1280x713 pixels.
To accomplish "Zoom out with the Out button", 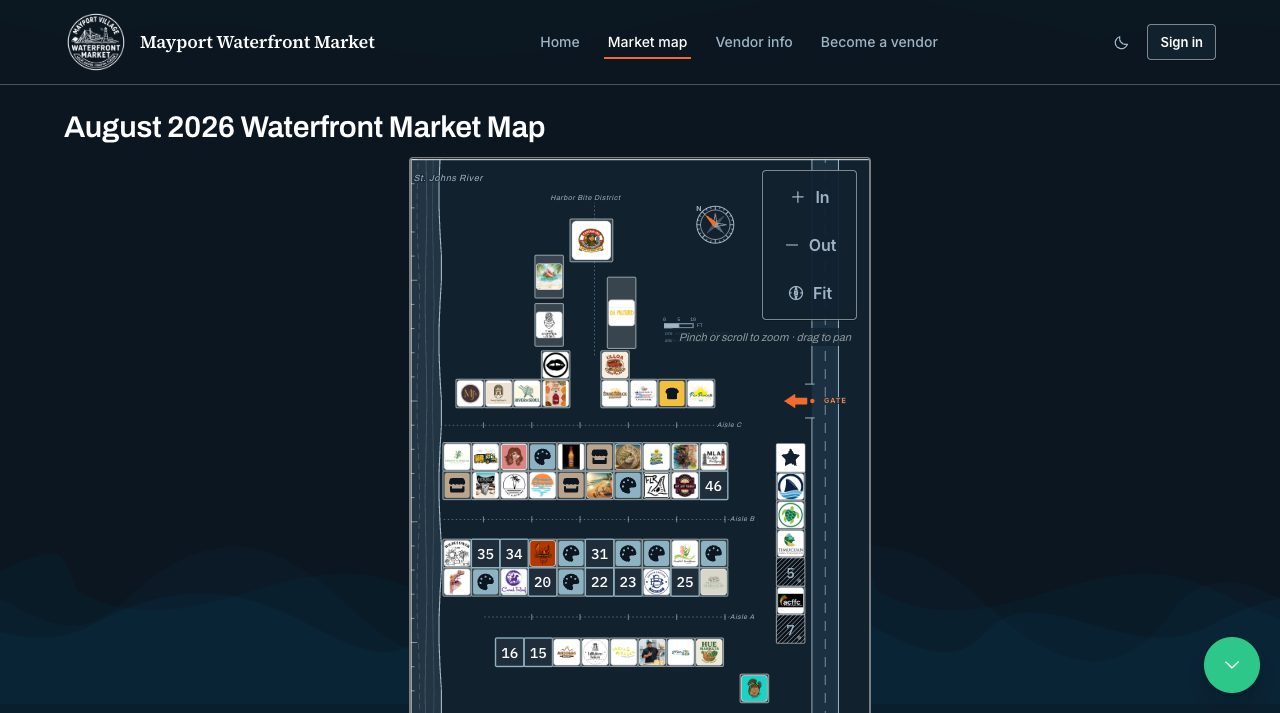I will pyautogui.click(x=810, y=245).
